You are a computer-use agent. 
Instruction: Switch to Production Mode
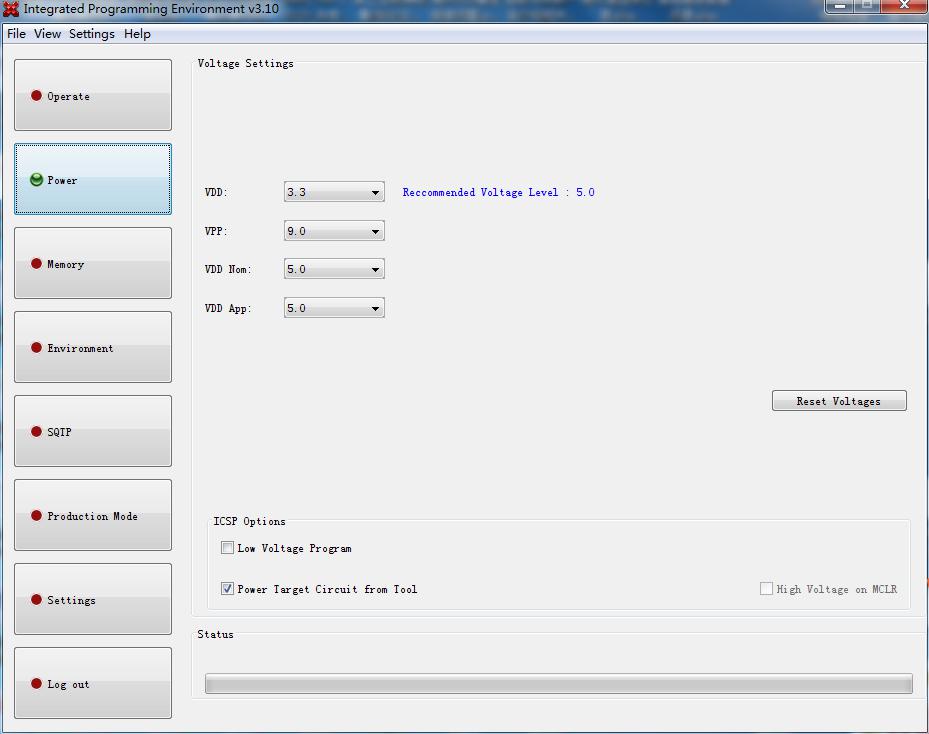[x=93, y=516]
